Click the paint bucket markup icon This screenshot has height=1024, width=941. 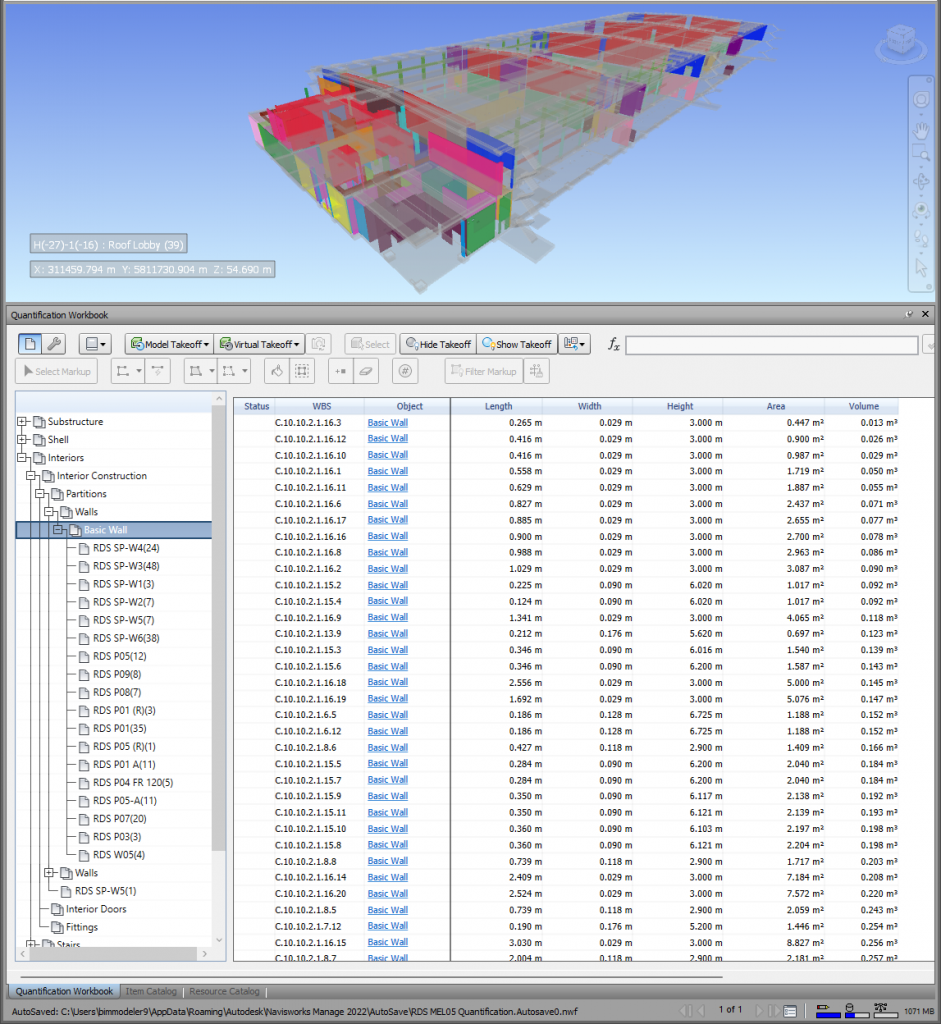(x=276, y=371)
